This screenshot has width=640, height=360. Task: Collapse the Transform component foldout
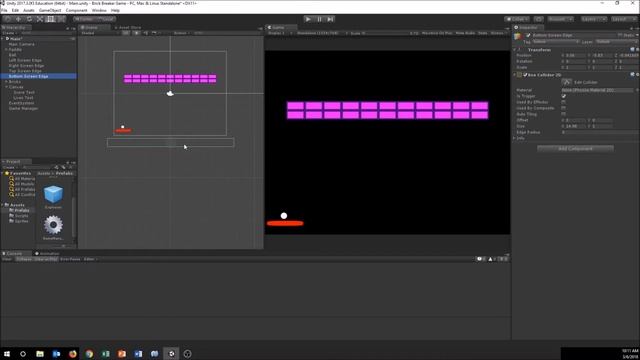click(x=515, y=49)
